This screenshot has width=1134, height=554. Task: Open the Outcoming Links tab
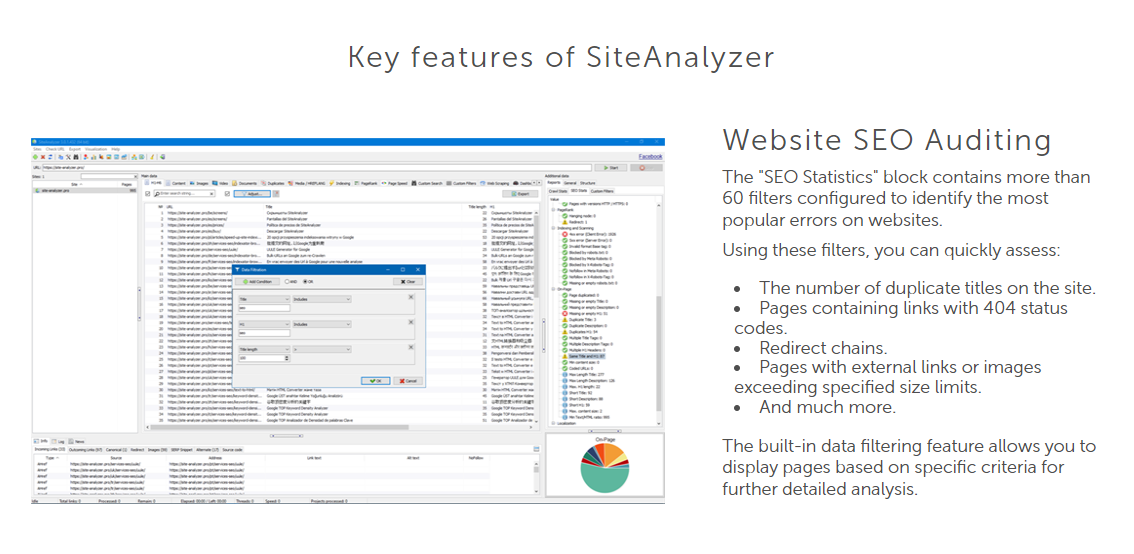pyautogui.click(x=85, y=450)
